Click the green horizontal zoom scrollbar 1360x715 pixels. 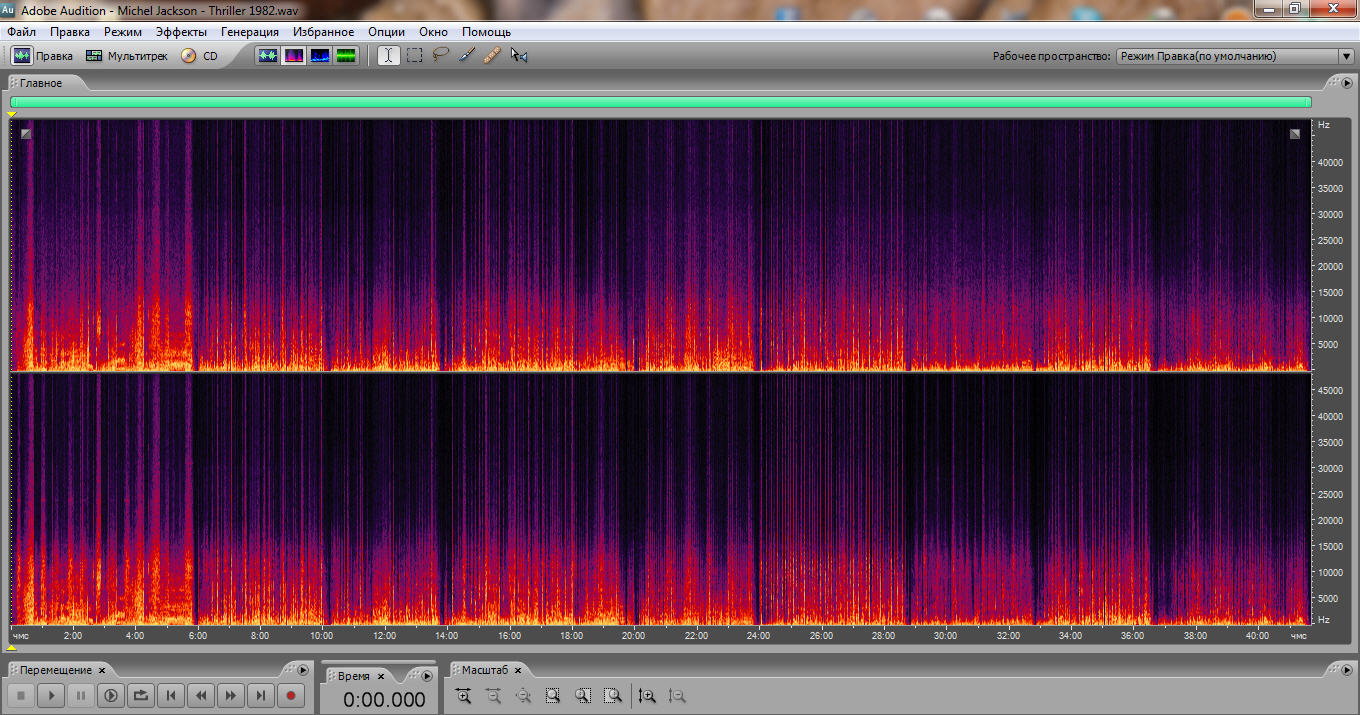pos(661,102)
